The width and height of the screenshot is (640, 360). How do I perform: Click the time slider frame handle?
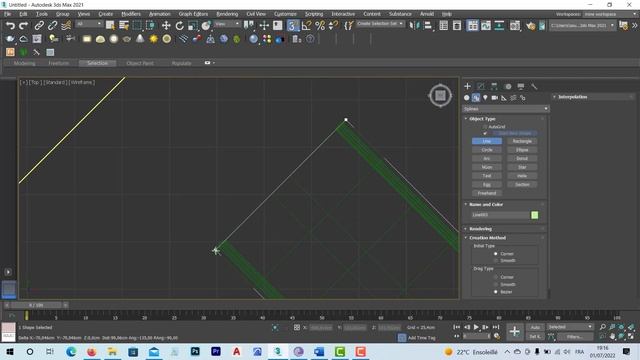click(36, 305)
